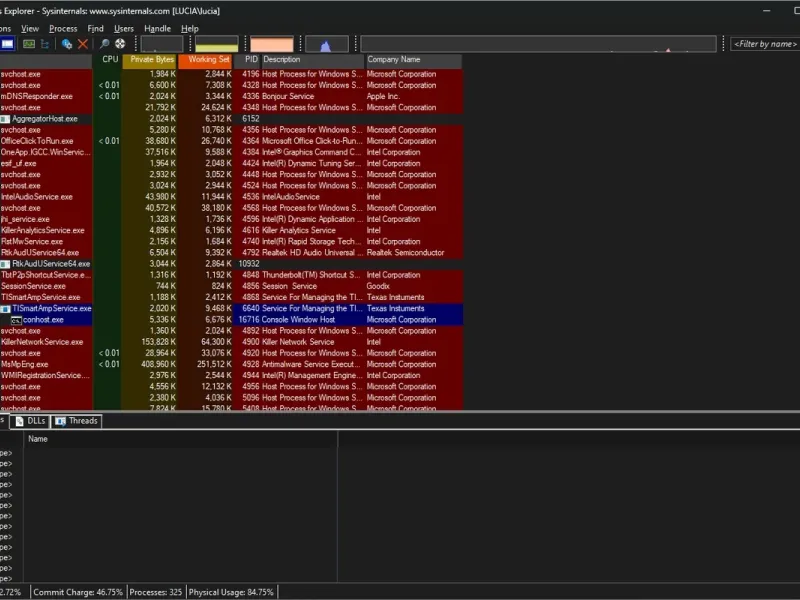This screenshot has width=800, height=600.
Task: Click icon beside RtkAudUService64.exe PID 10932
Action: click(5, 264)
